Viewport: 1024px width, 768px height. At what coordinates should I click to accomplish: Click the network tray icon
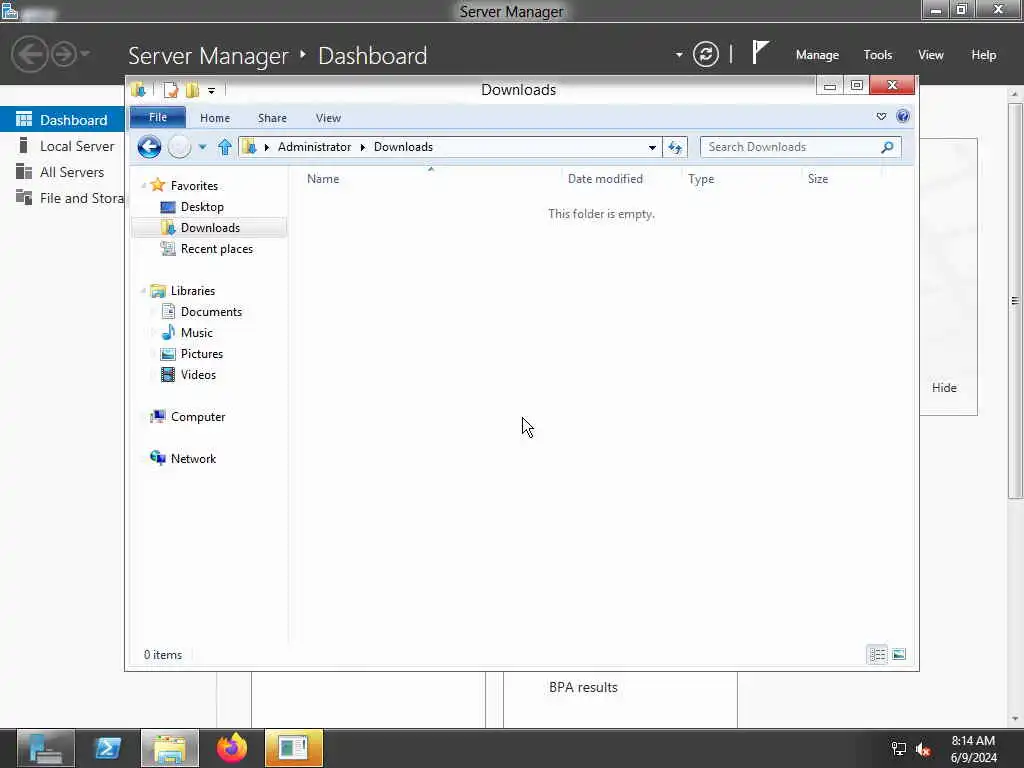(899, 749)
